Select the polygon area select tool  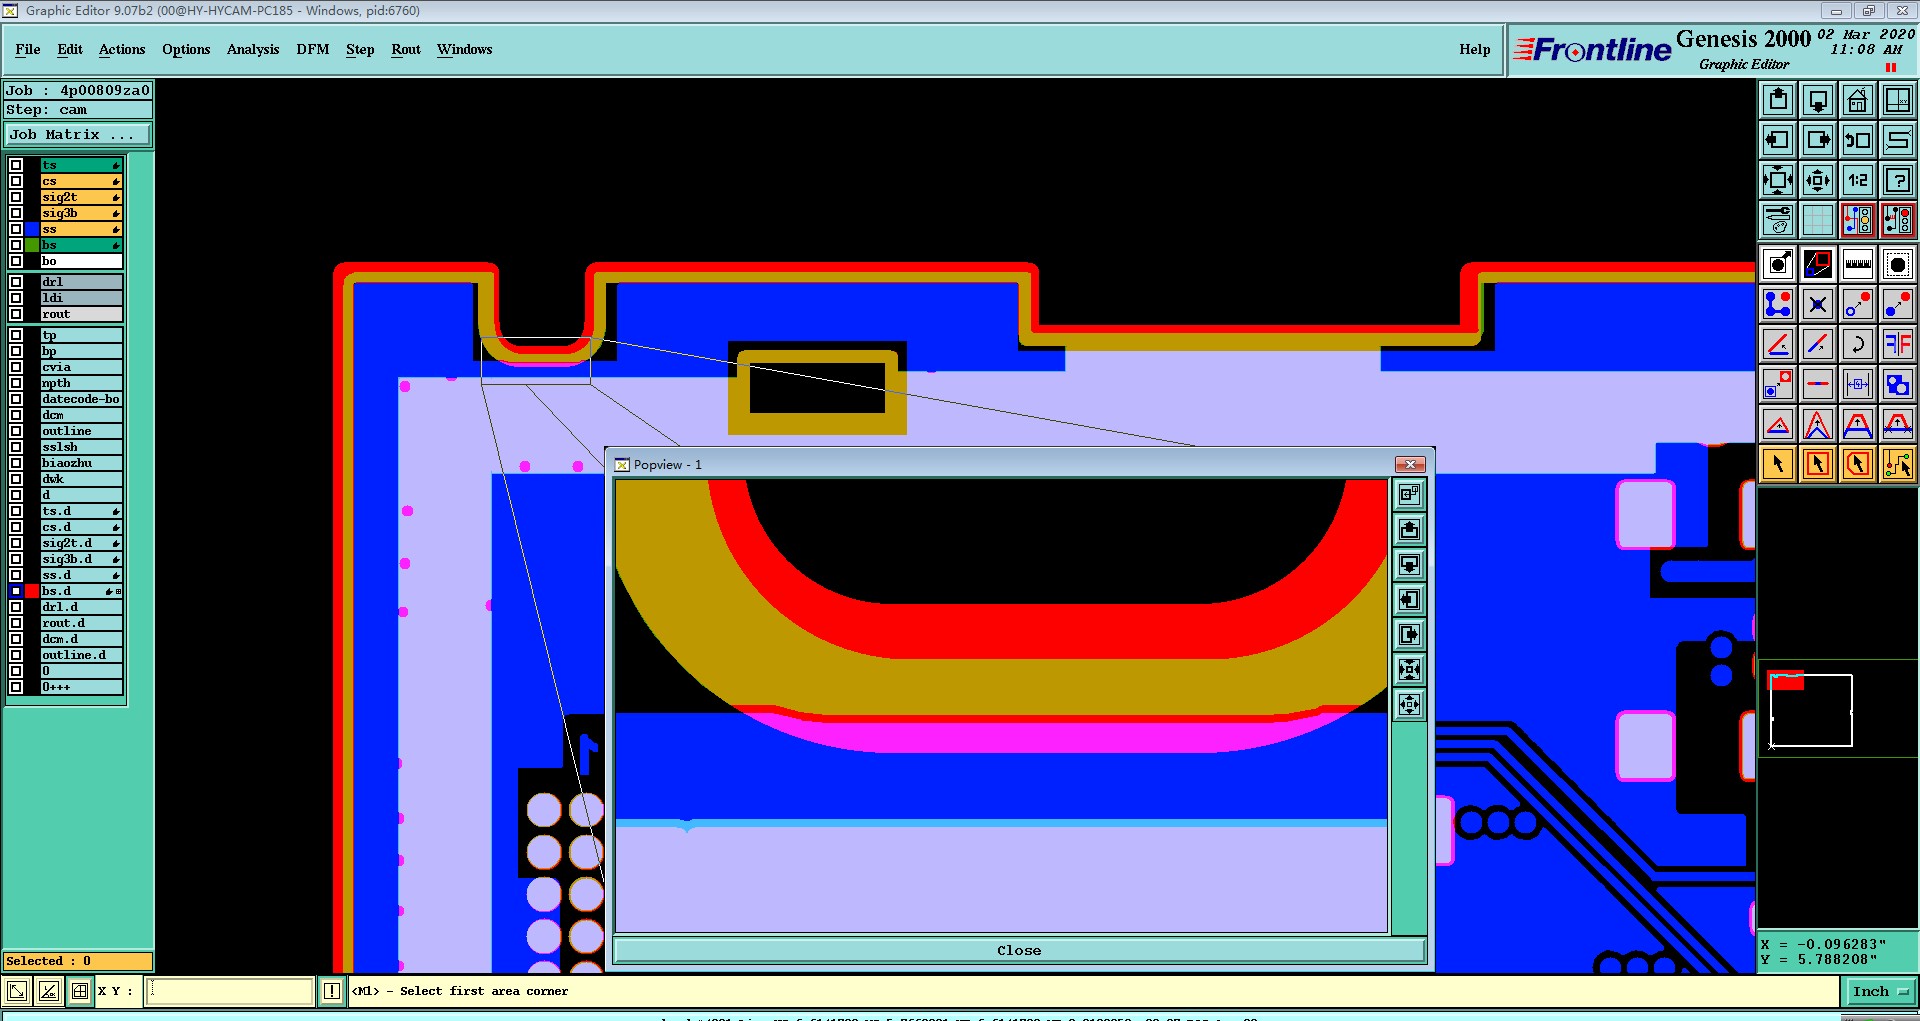coord(1858,464)
